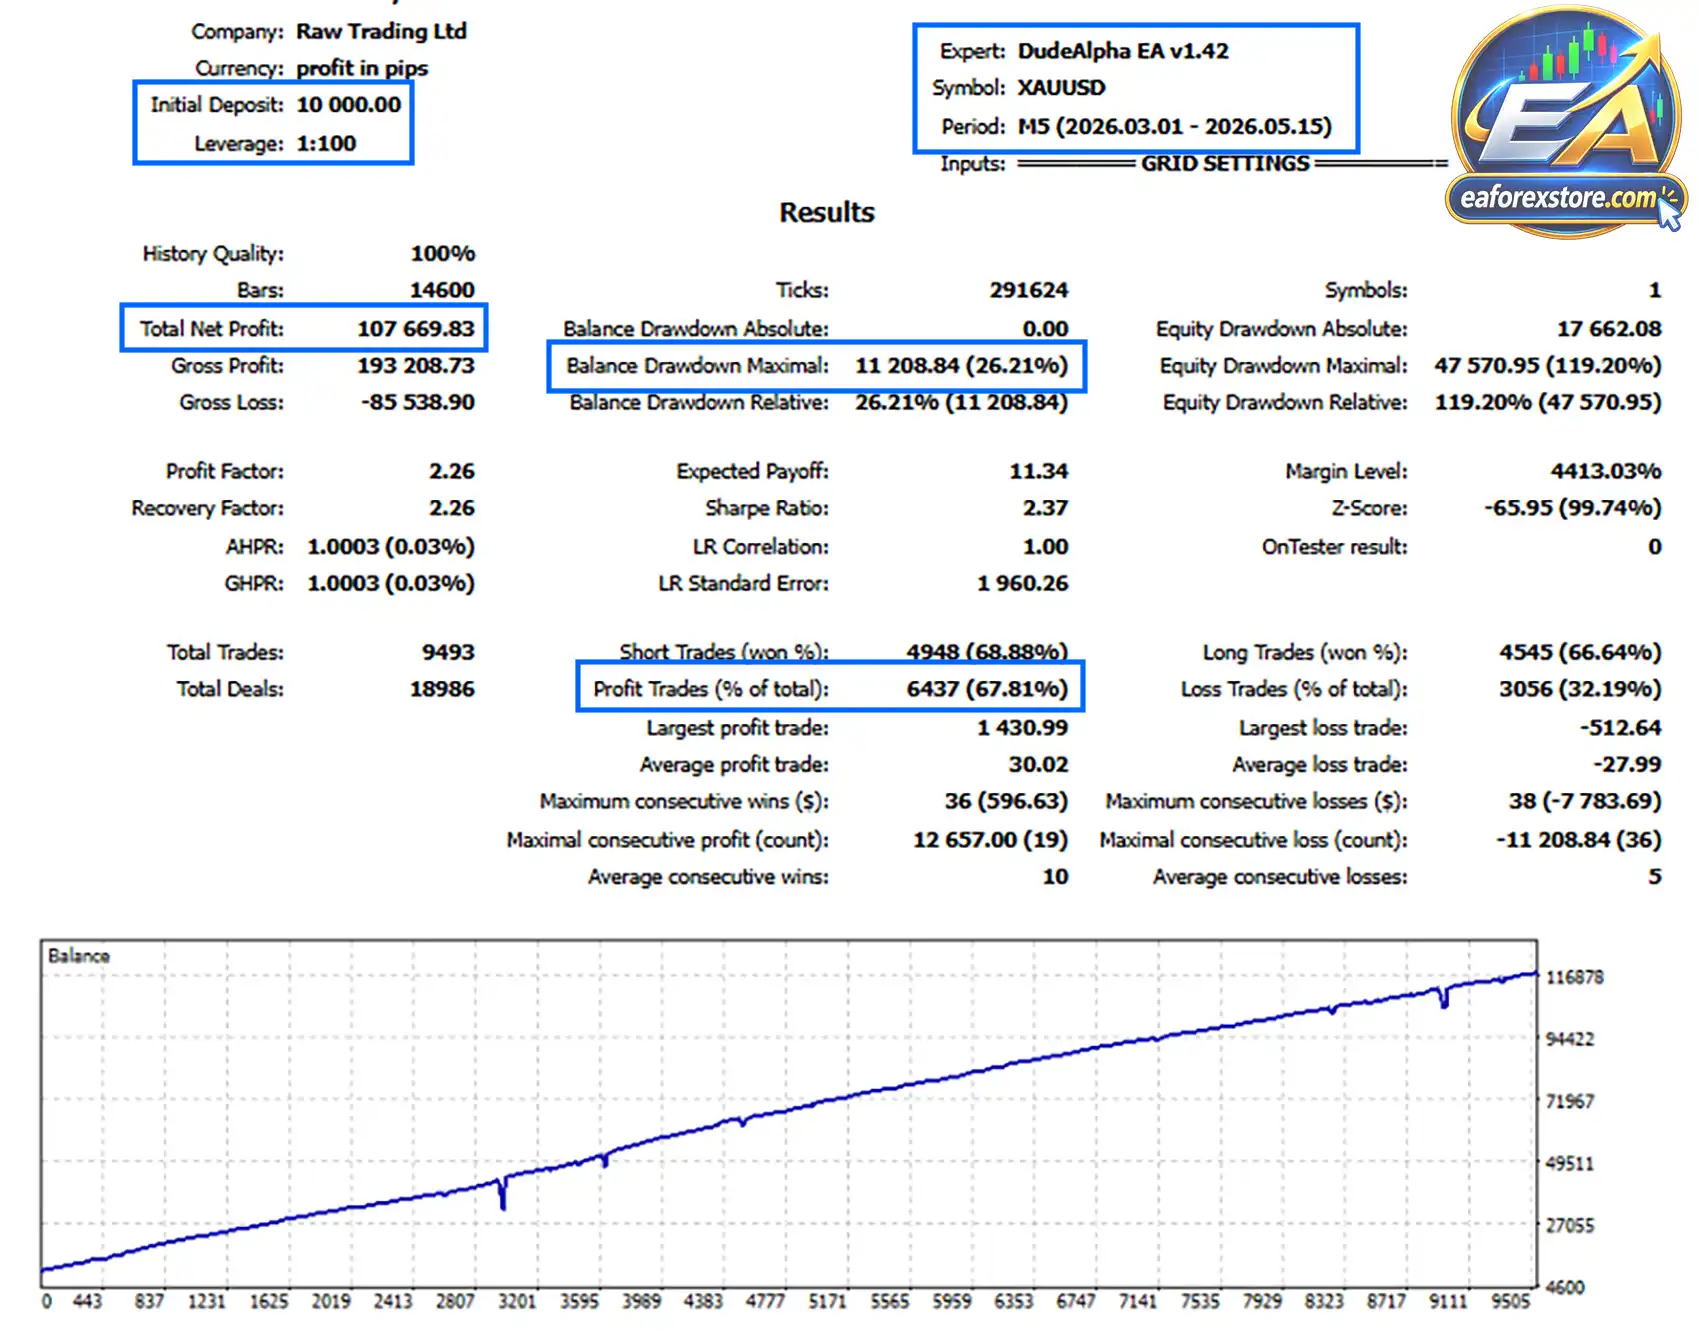Select the Equity Drawdown Absolute value 17 662.08
Screen dimensions: 1699x1339
pyautogui.click(x=1609, y=328)
